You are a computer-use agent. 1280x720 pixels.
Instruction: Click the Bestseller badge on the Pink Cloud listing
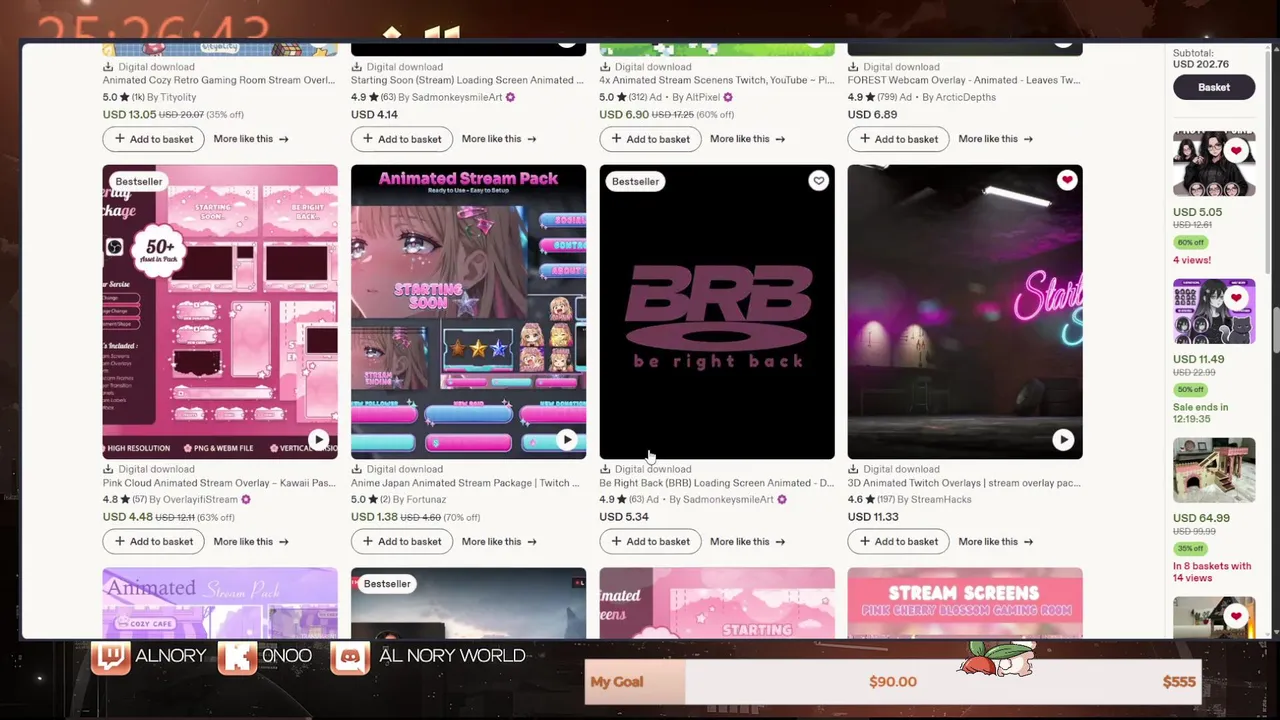(139, 182)
